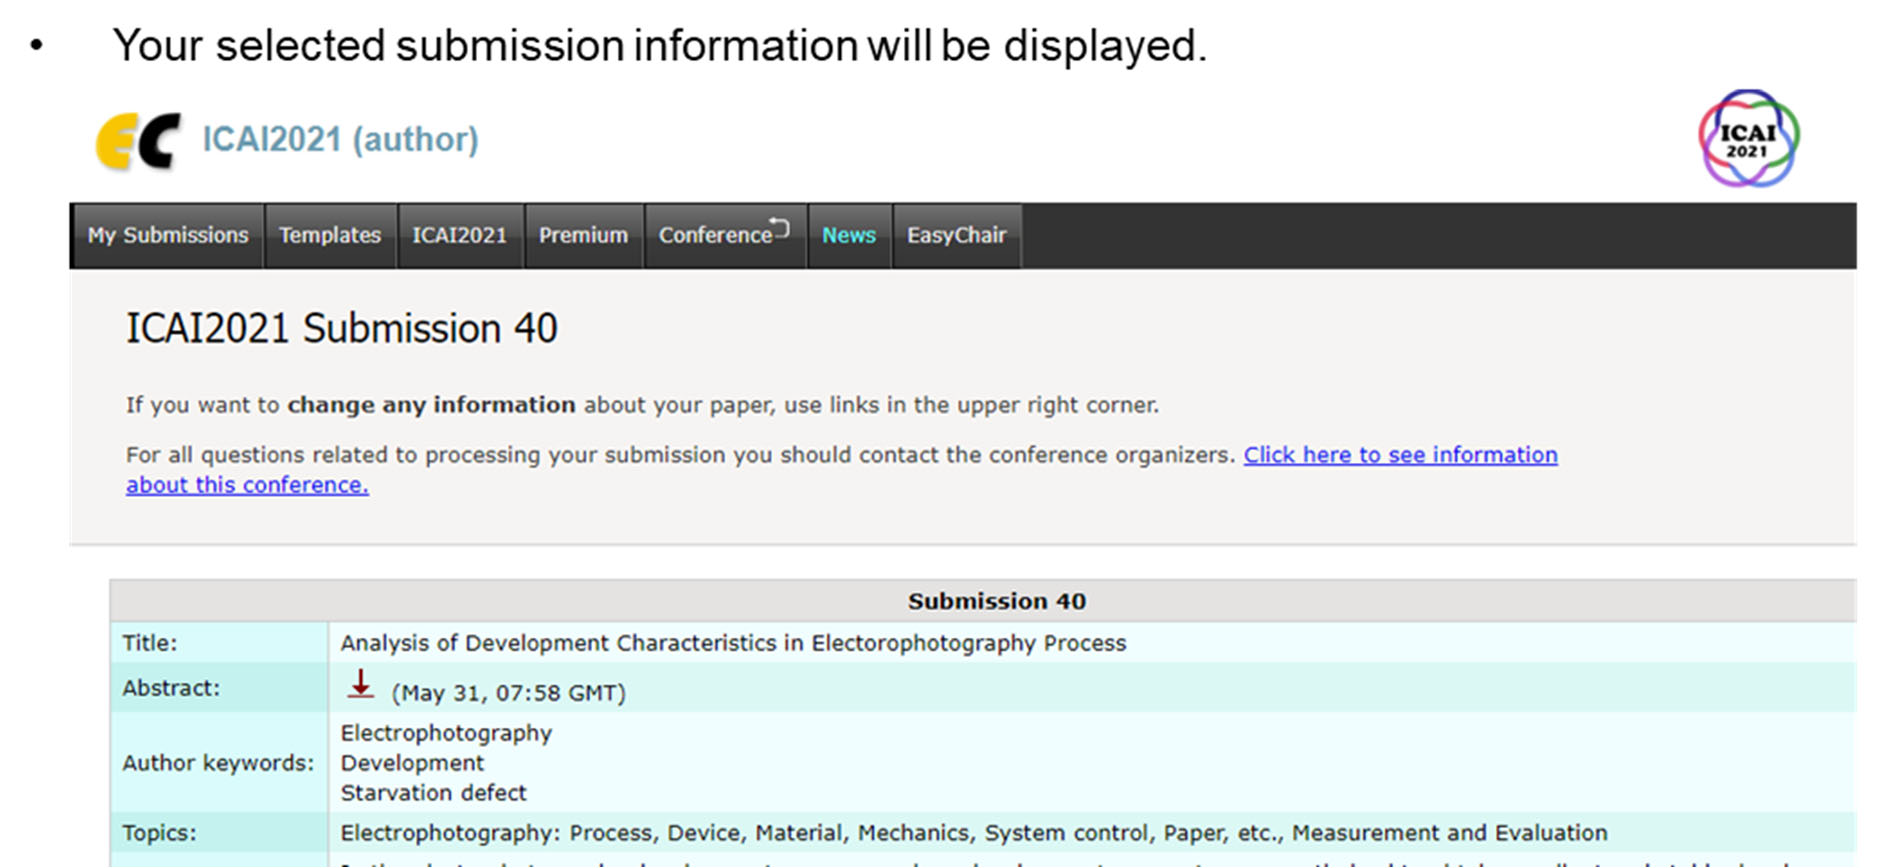Click the abstract timestamp 'May 31, 07:58 GMT'
This screenshot has height=868, width=1899.
click(508, 693)
